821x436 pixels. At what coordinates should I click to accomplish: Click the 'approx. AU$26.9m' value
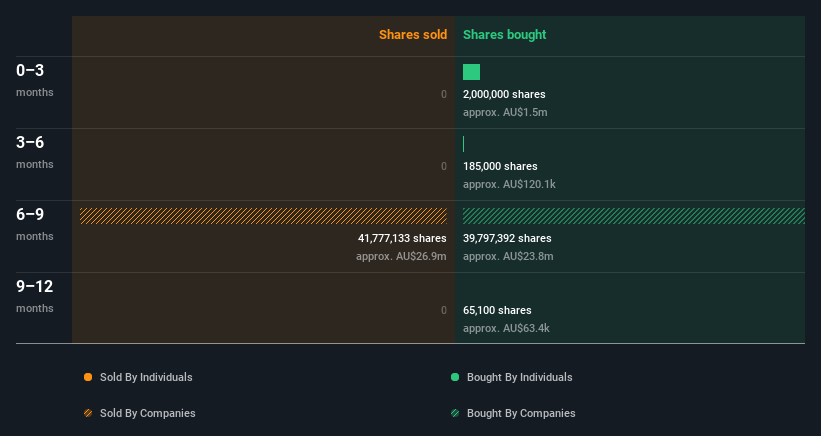pyautogui.click(x=401, y=256)
